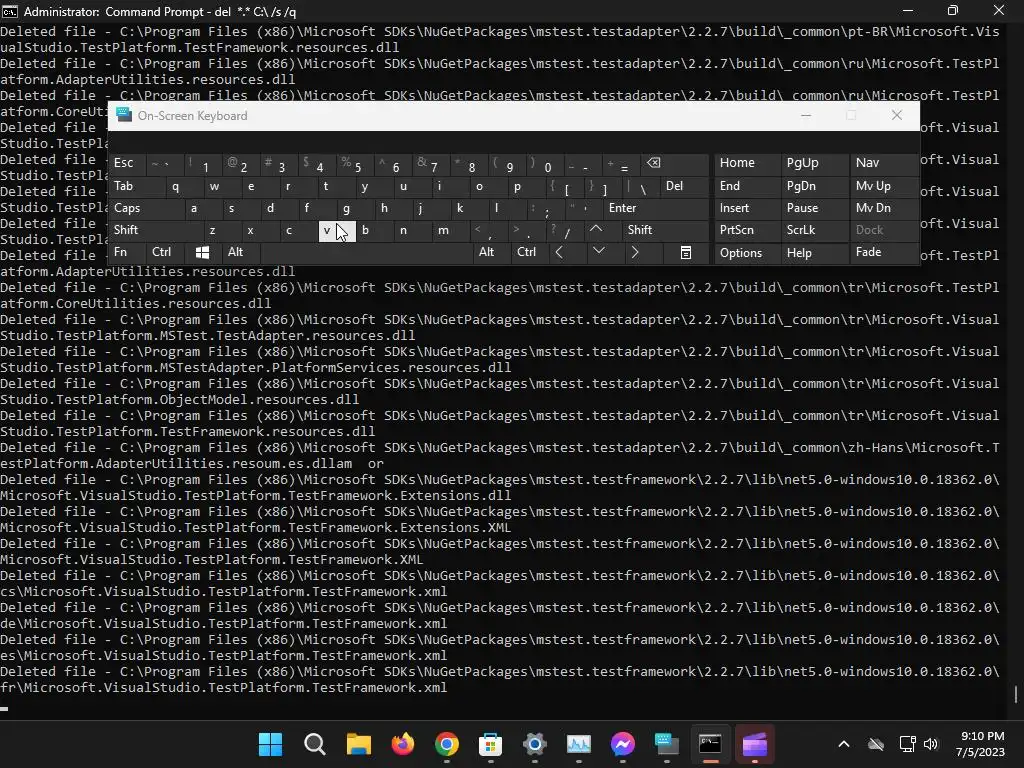Viewport: 1024px width, 768px height.
Task: Click the 5 number key
Action: coord(355,163)
